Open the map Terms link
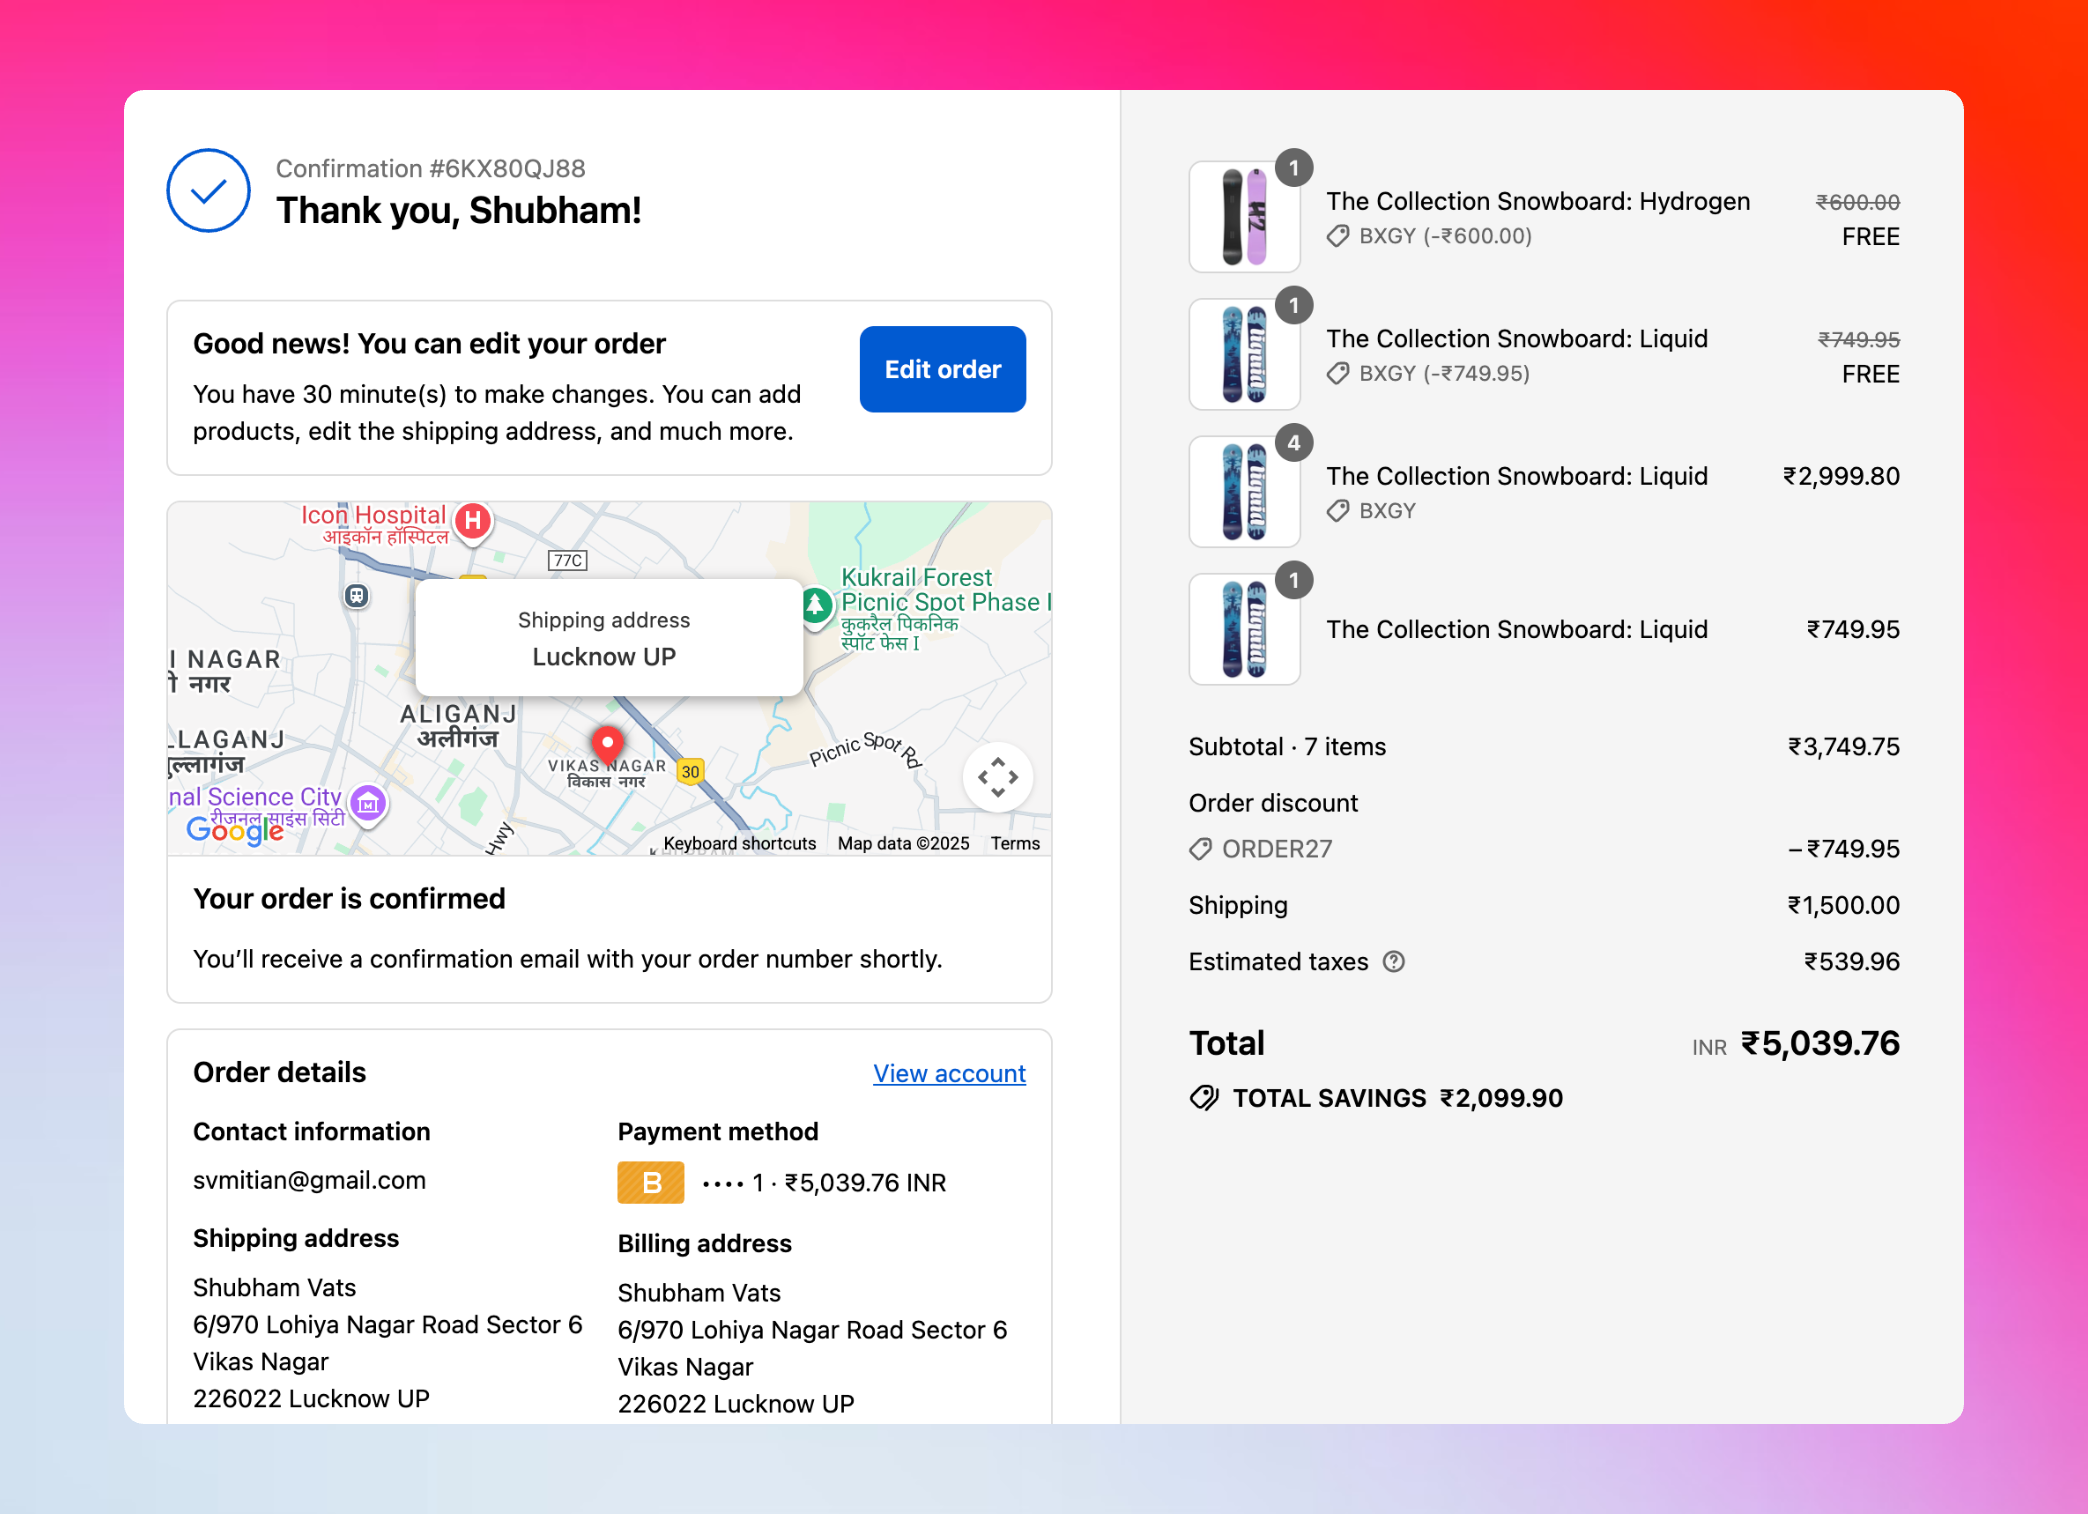 [x=1015, y=843]
